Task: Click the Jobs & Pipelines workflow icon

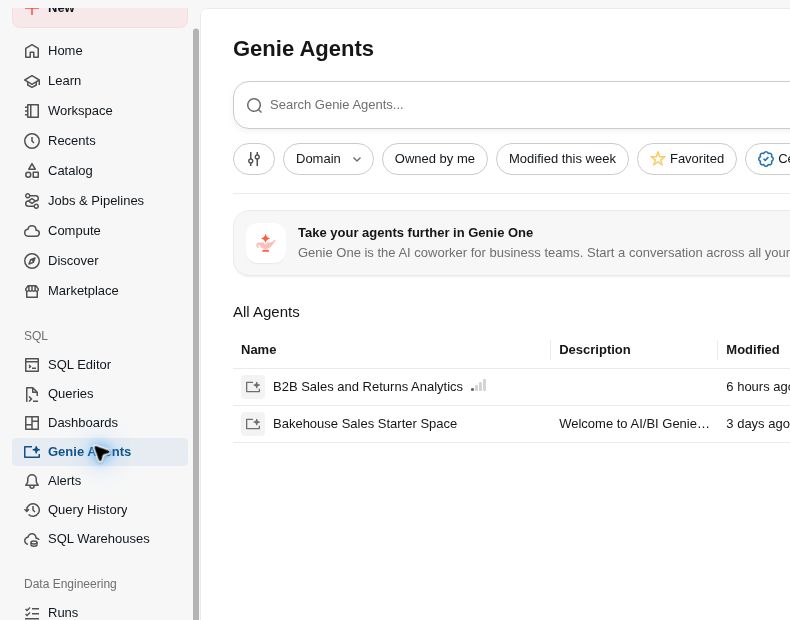Action: pyautogui.click(x=32, y=201)
